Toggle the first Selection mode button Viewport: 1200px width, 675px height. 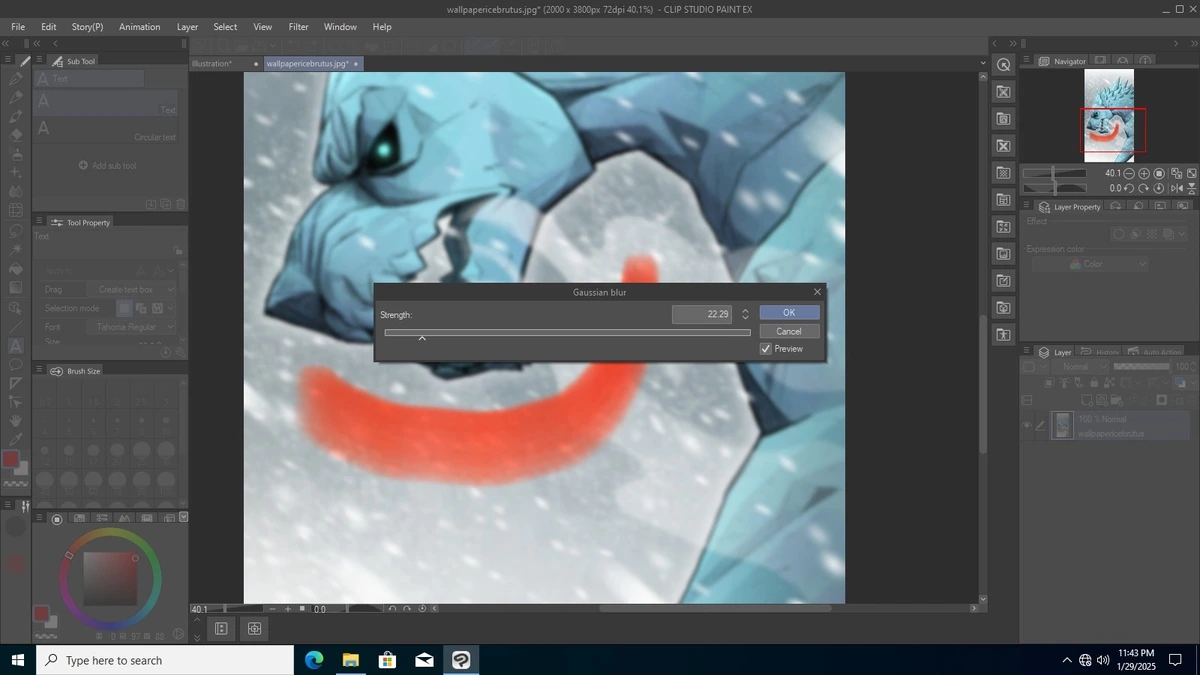pyautogui.click(x=125, y=308)
